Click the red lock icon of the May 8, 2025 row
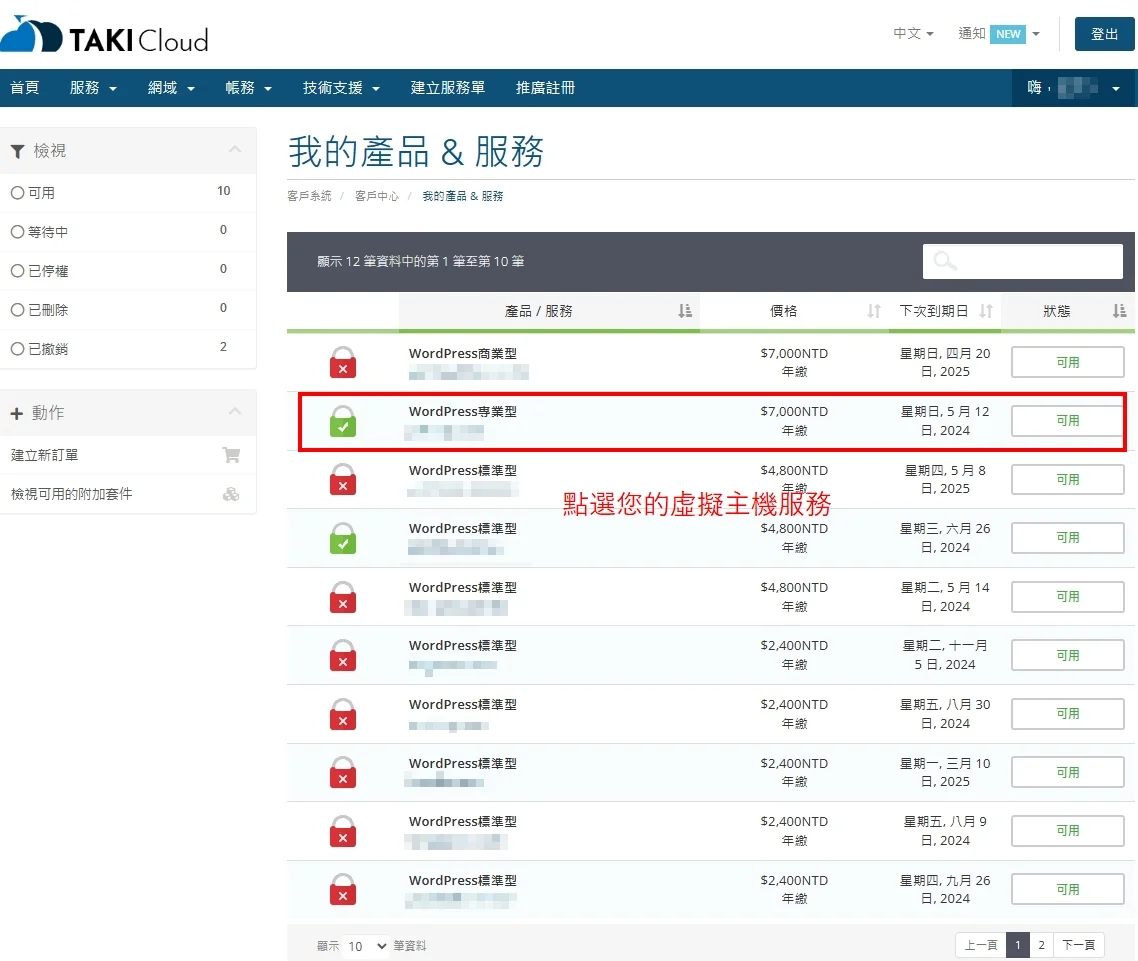Viewport: 1138px width, 961px height. pos(343,479)
